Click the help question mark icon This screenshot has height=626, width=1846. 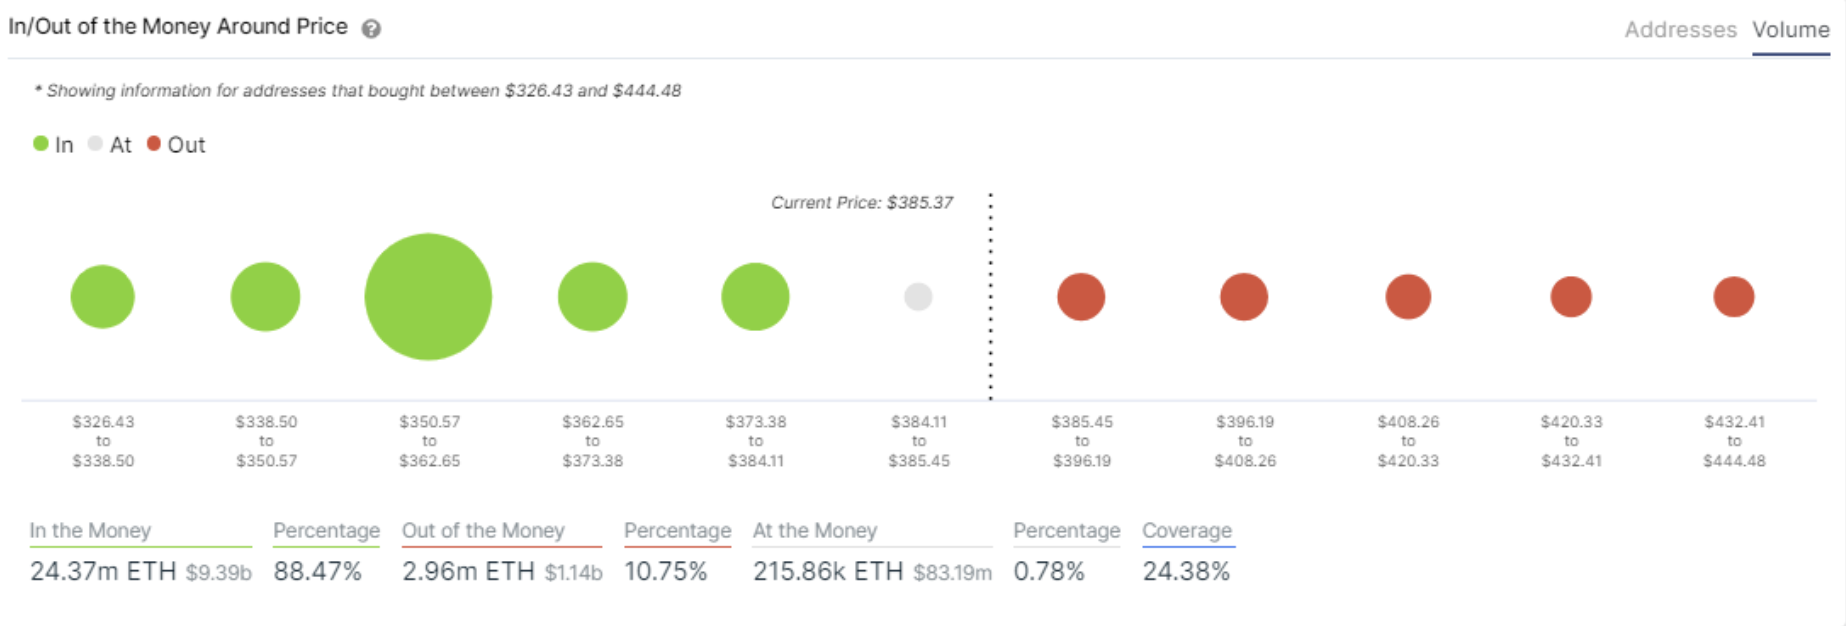(371, 29)
